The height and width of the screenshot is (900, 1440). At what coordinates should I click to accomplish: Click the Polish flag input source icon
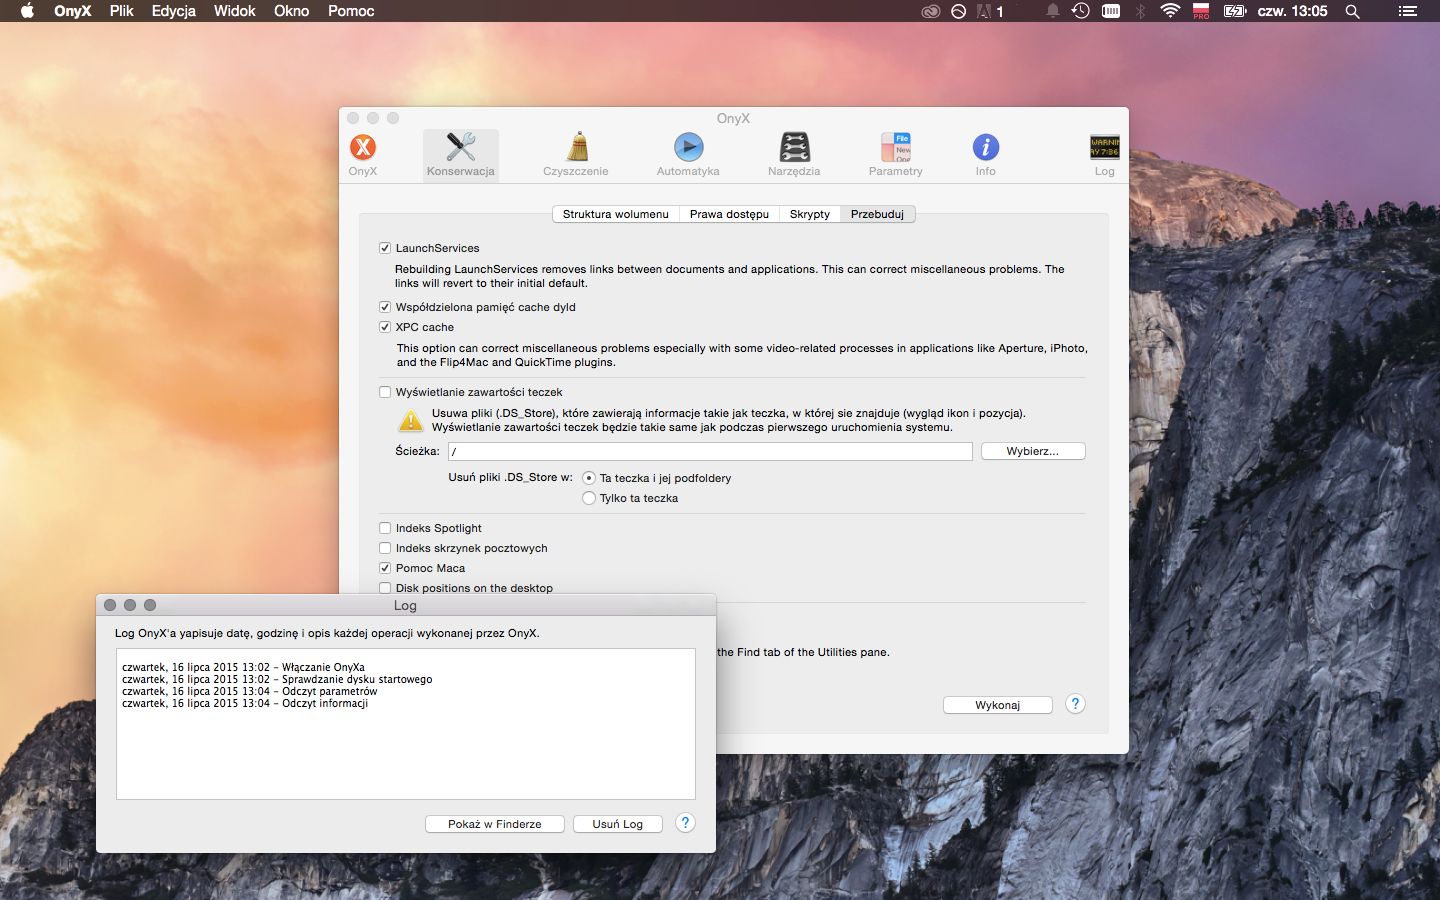tap(1201, 11)
